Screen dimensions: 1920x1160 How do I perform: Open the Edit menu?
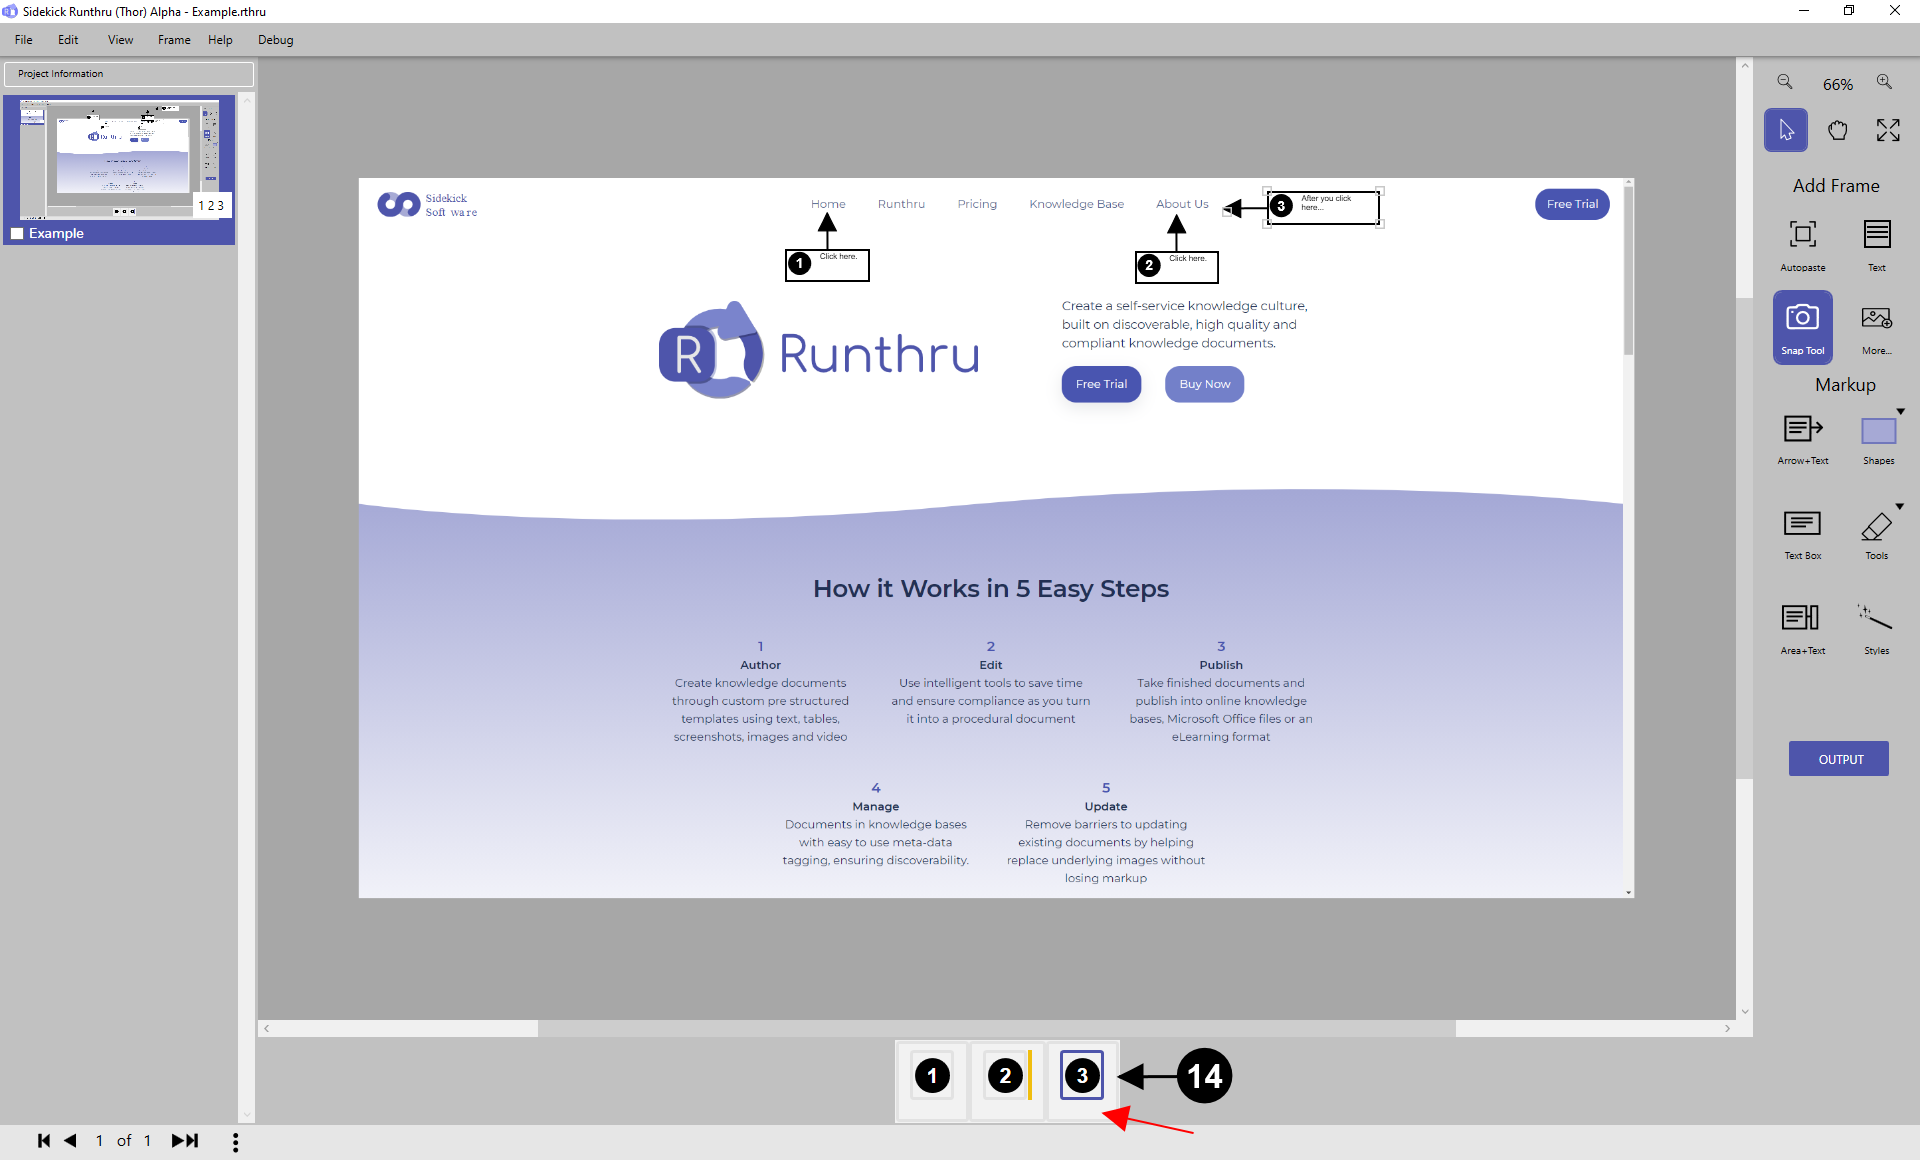pyautogui.click(x=68, y=40)
